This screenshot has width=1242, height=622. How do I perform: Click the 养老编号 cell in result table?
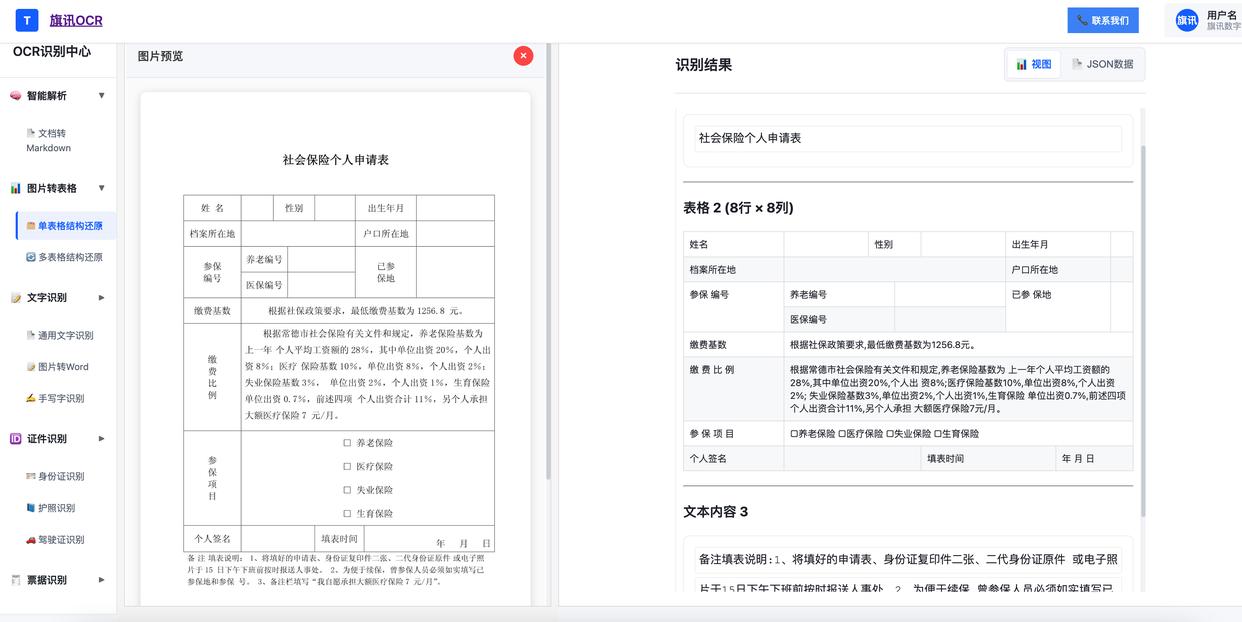click(x=839, y=295)
